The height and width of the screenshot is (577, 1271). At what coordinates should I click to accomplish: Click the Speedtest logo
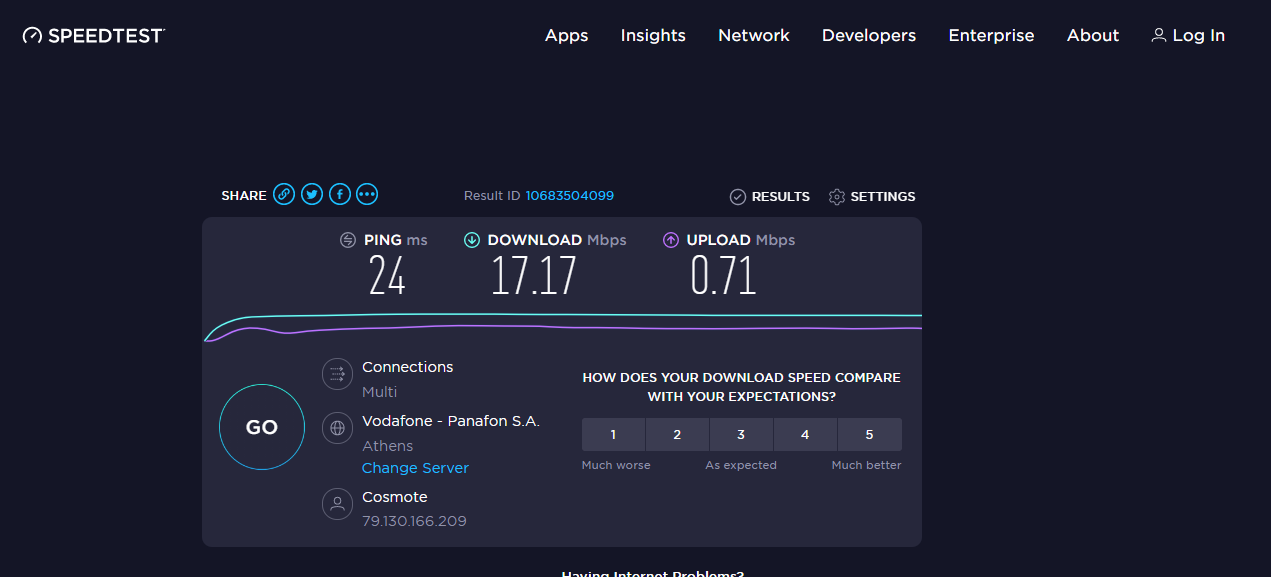coord(94,35)
